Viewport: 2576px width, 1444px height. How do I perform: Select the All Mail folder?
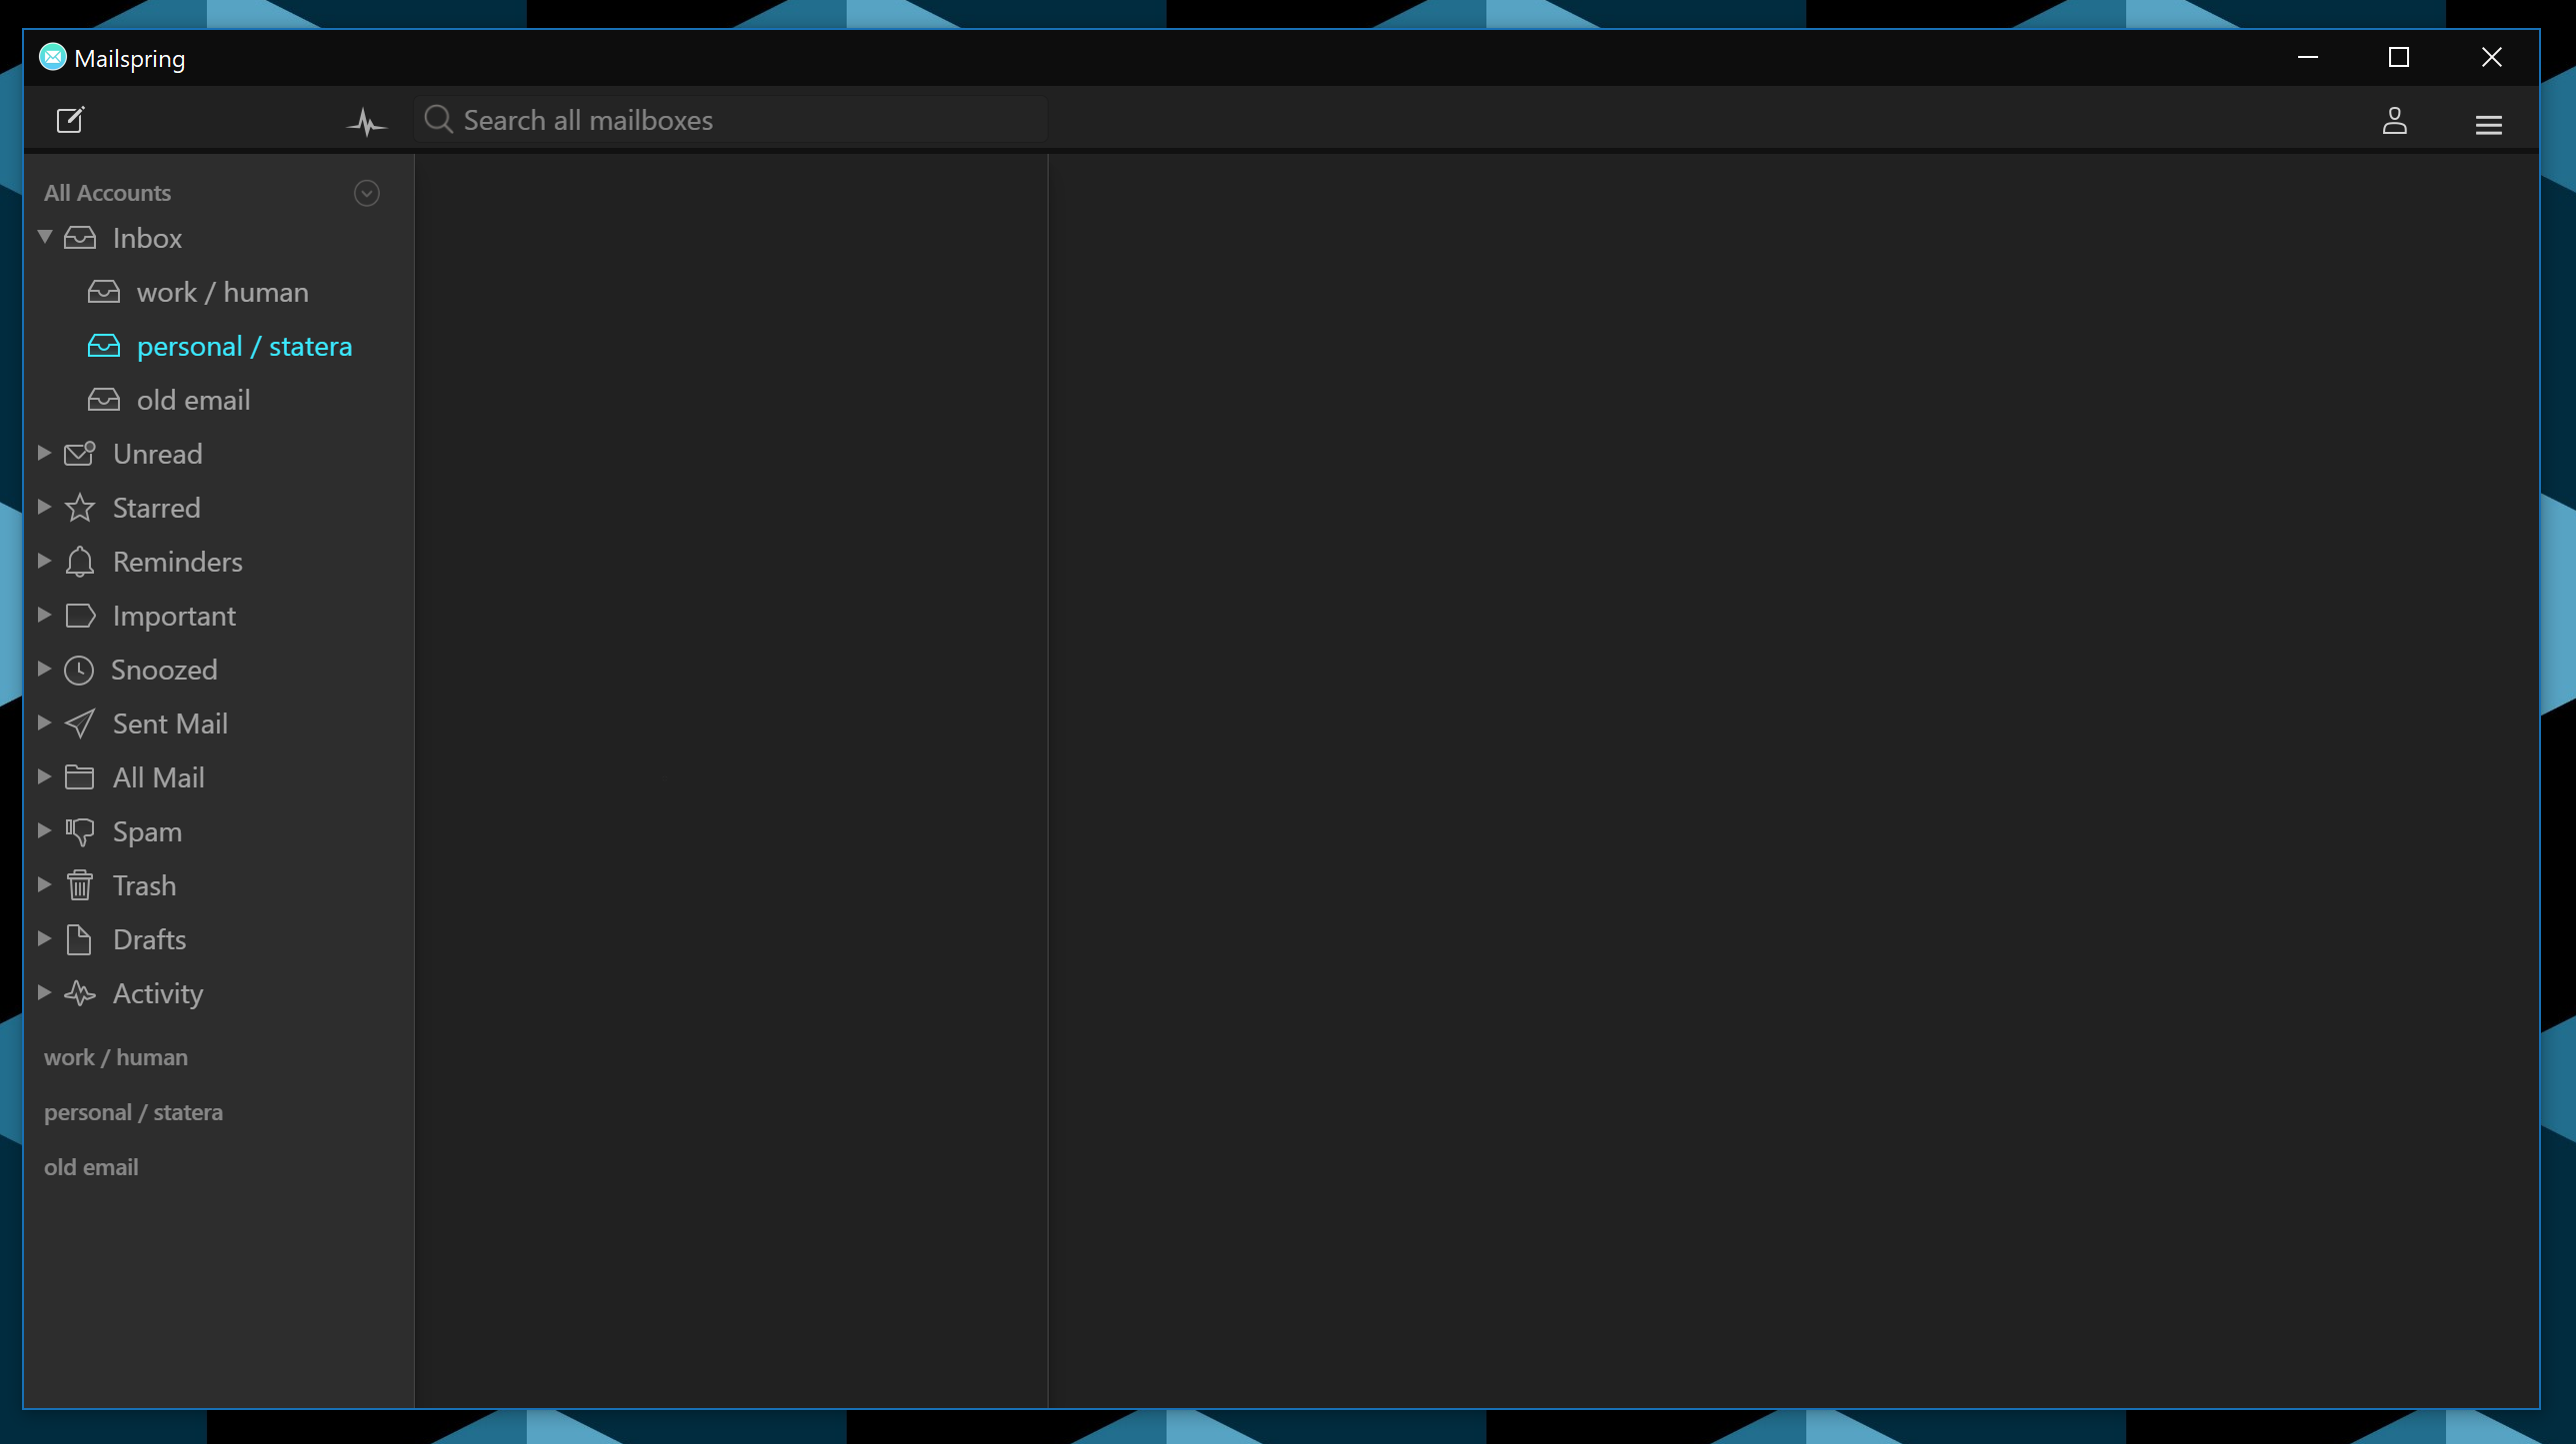click(158, 777)
